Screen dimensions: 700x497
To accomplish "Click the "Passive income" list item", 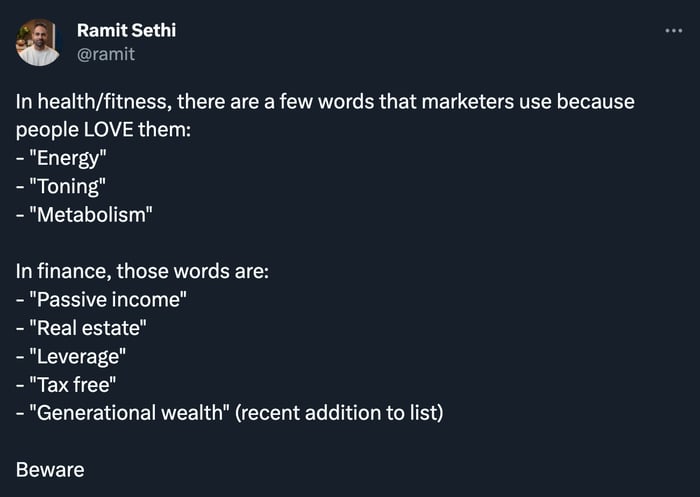I will click(x=101, y=300).
